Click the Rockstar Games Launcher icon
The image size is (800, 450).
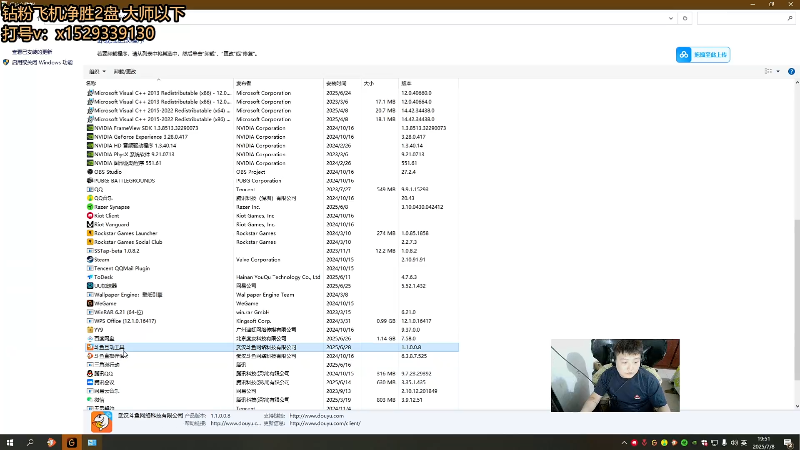click(90, 233)
